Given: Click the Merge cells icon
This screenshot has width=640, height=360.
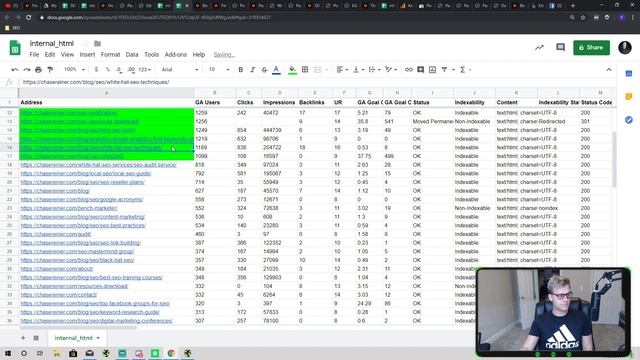Looking at the screenshot, I should 318,70.
